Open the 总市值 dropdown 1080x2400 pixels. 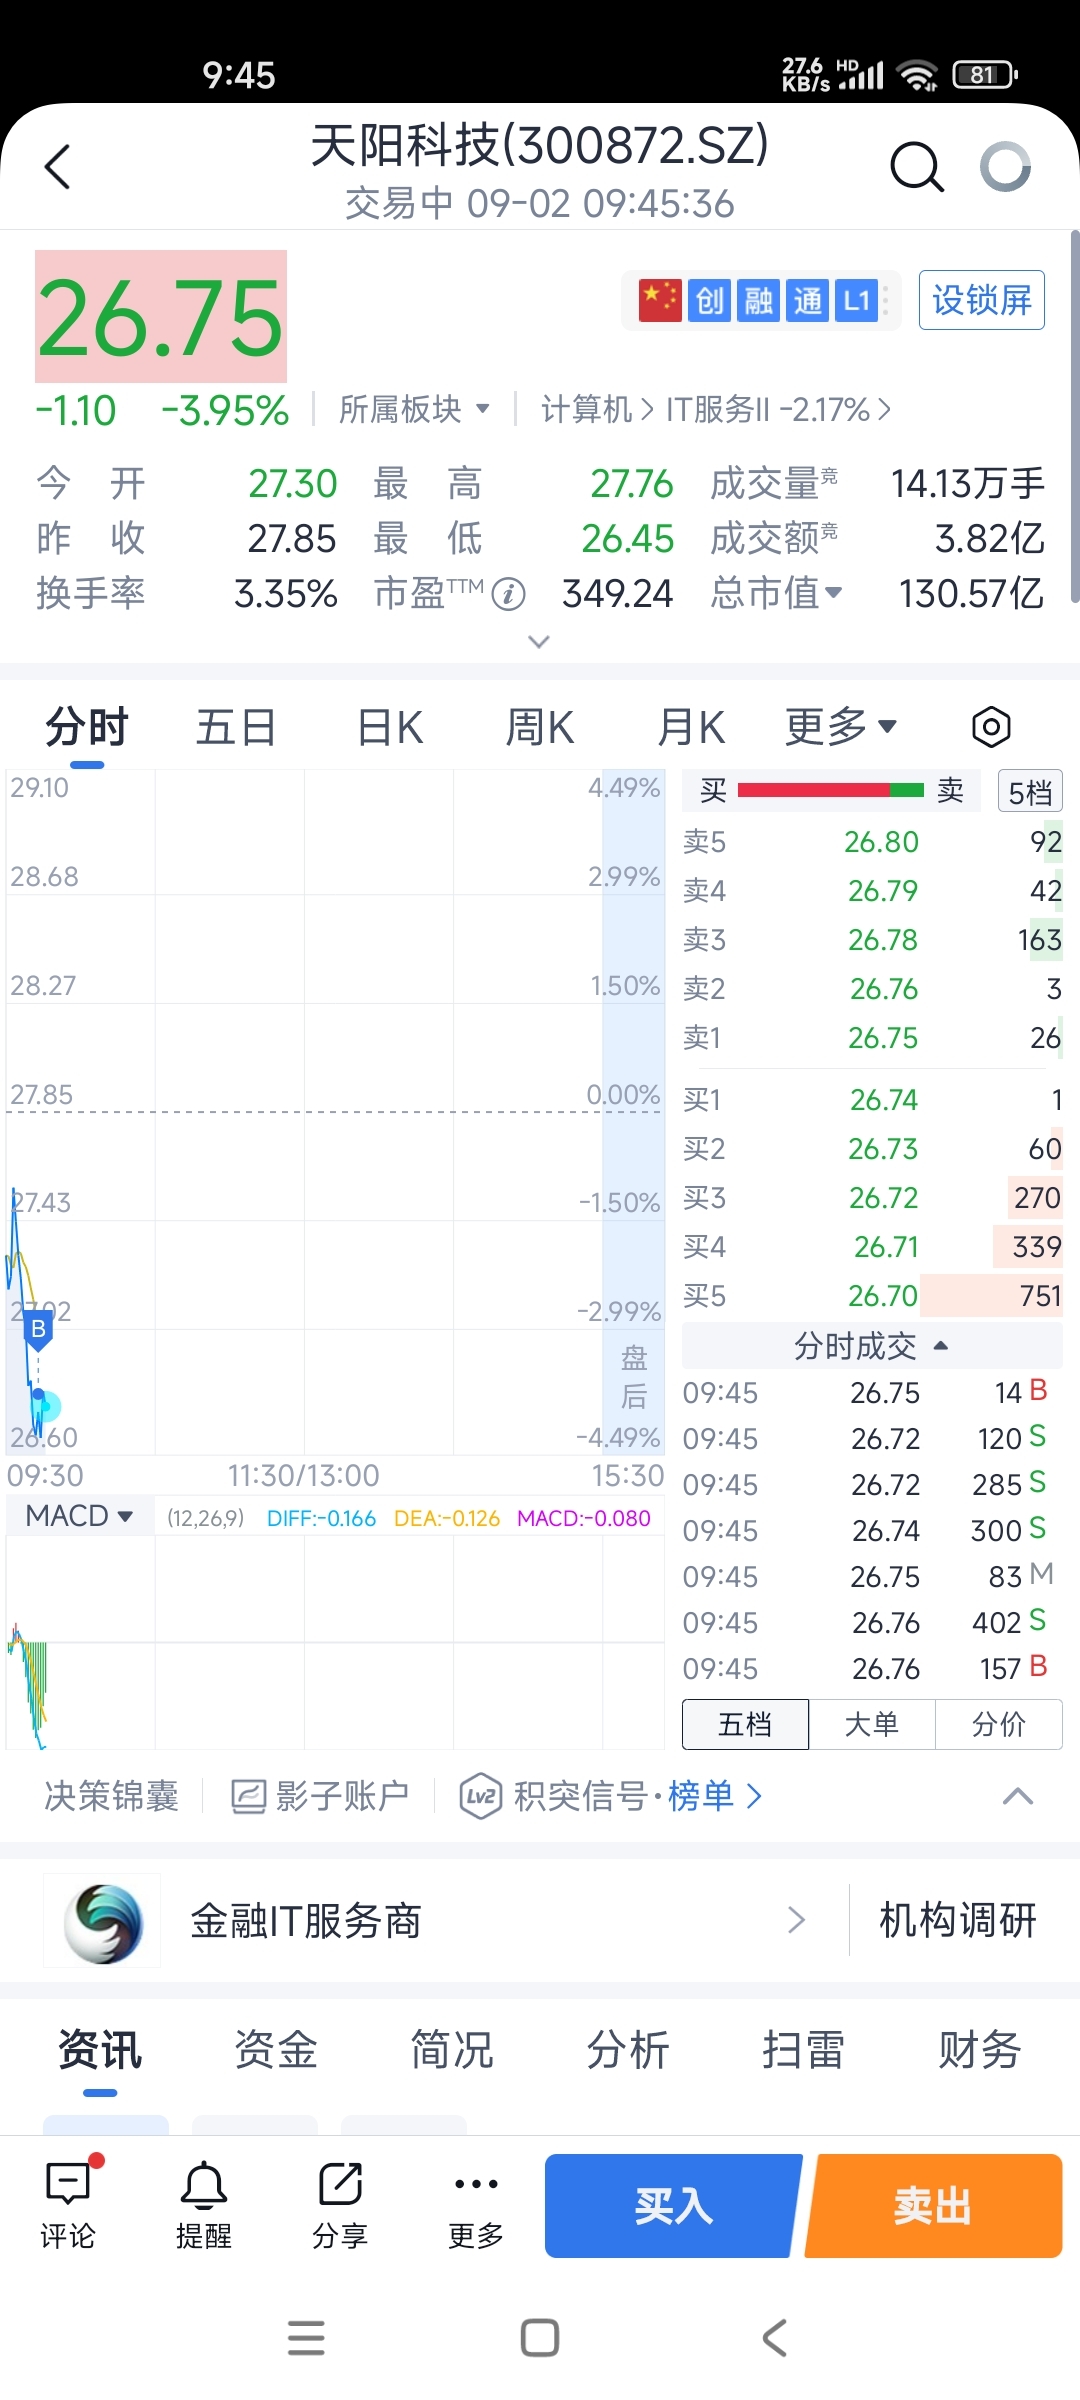pos(776,594)
